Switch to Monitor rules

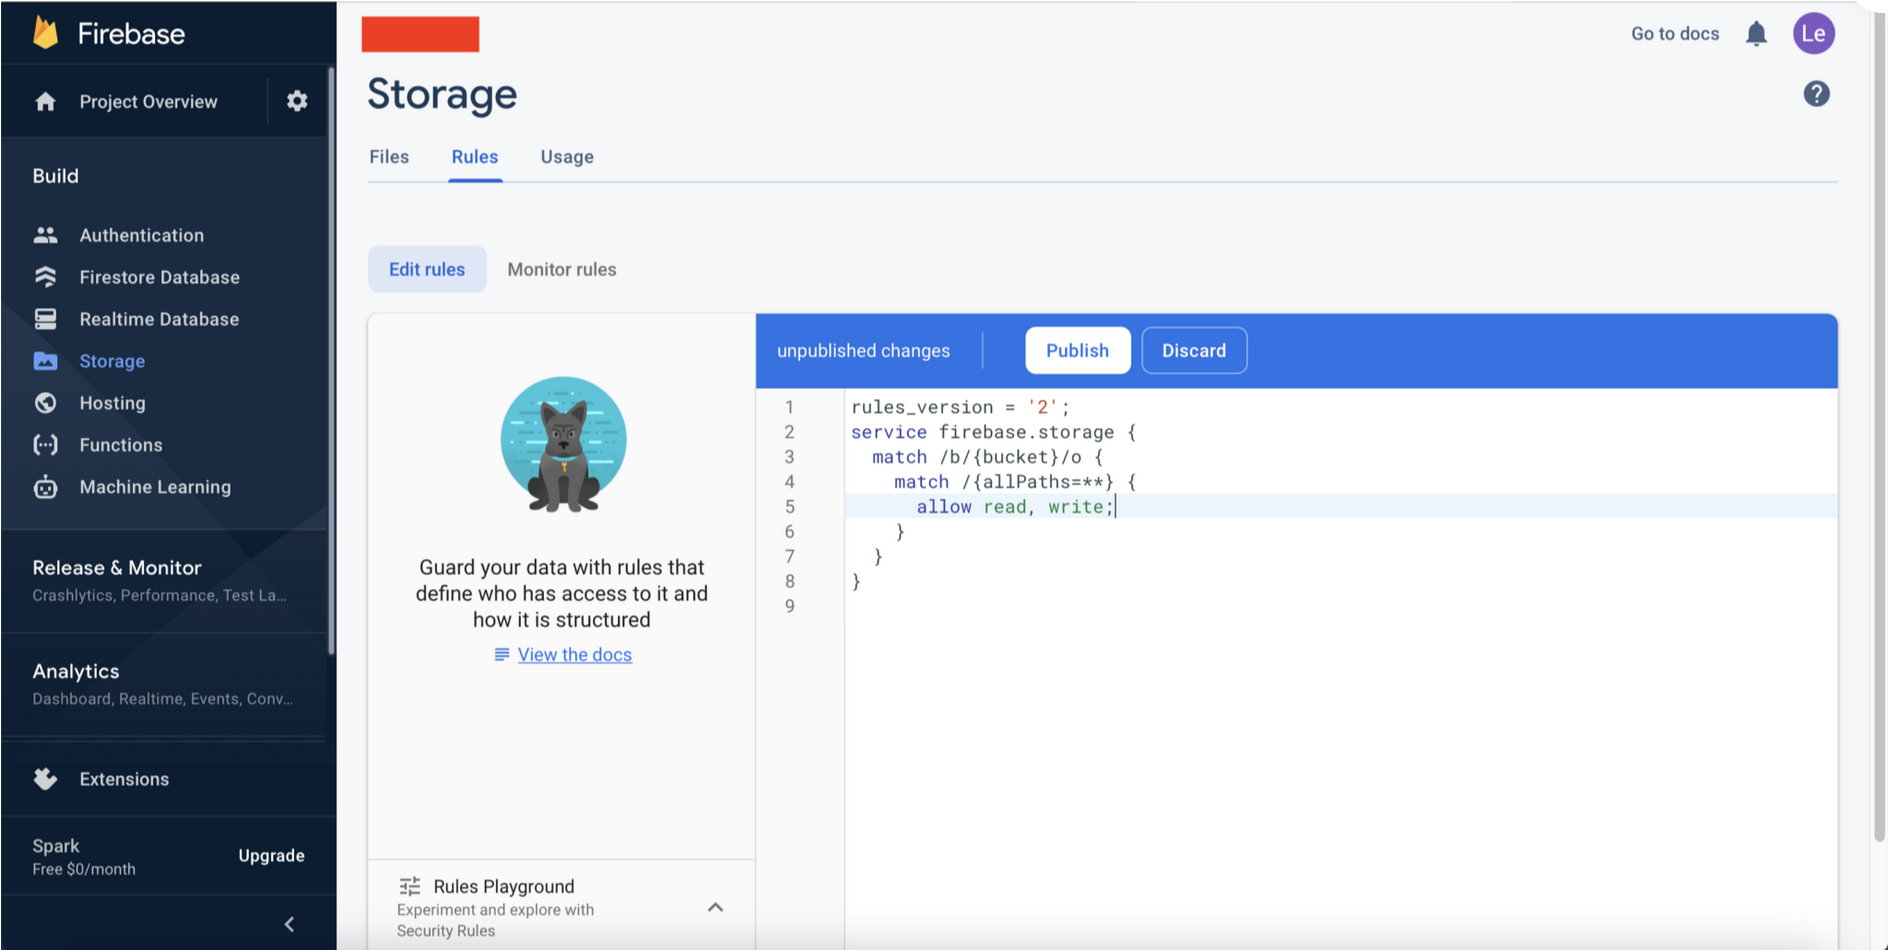coord(562,269)
